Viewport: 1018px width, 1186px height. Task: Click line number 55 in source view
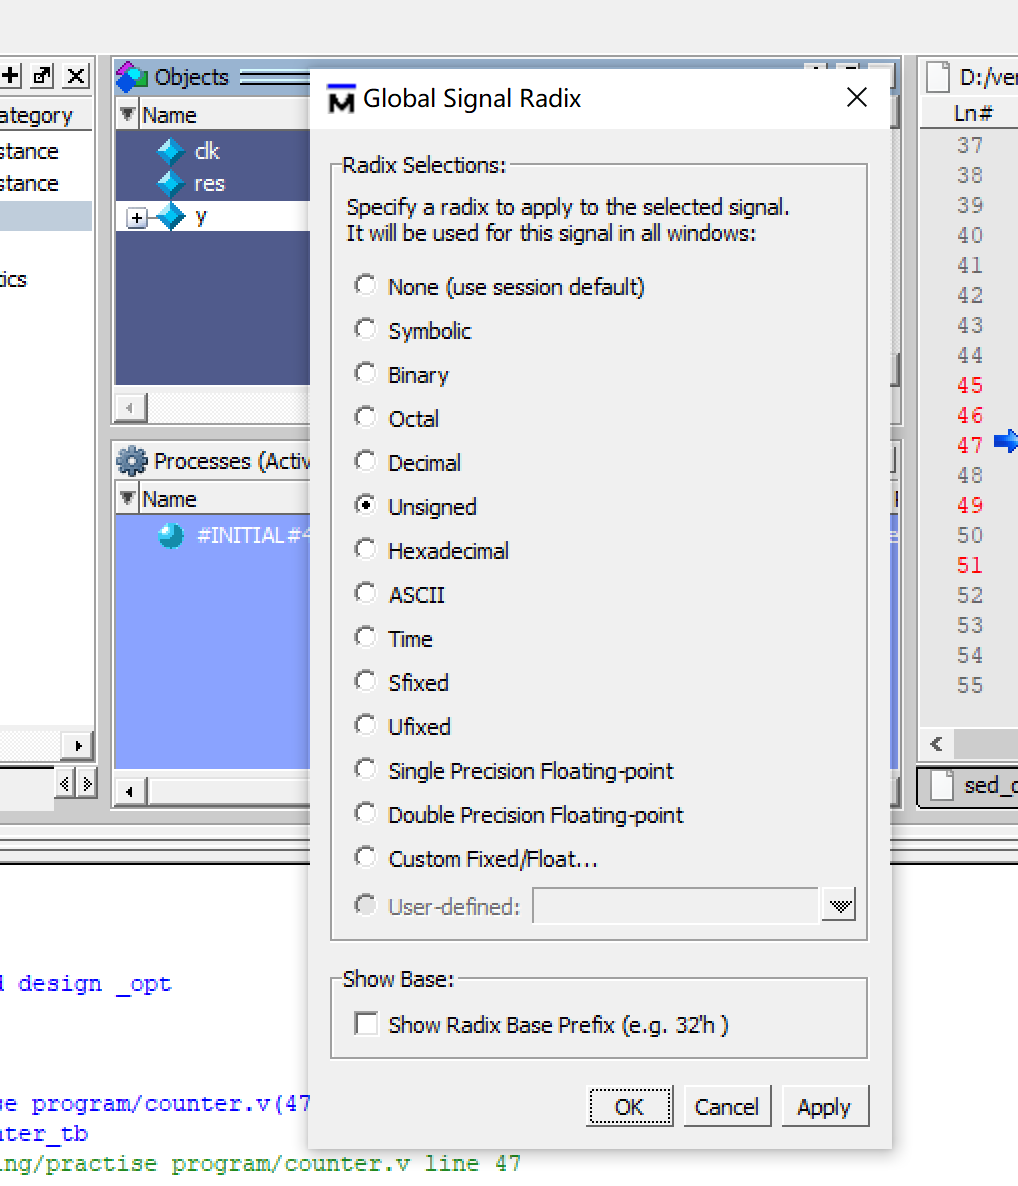coord(970,685)
